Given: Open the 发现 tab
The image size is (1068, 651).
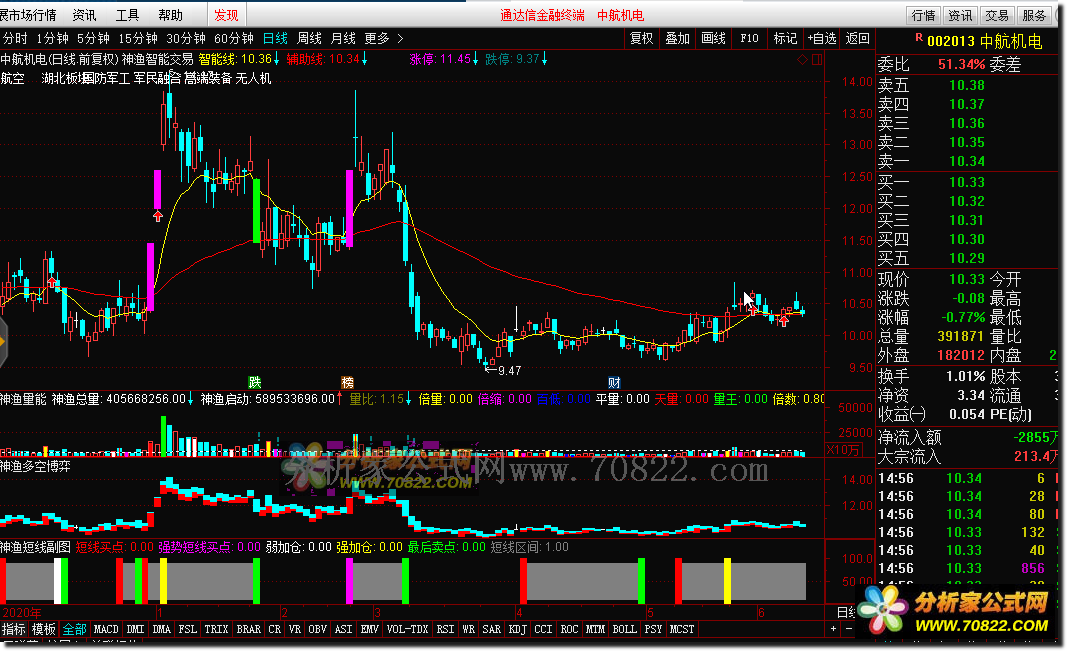Looking at the screenshot, I should [x=226, y=15].
